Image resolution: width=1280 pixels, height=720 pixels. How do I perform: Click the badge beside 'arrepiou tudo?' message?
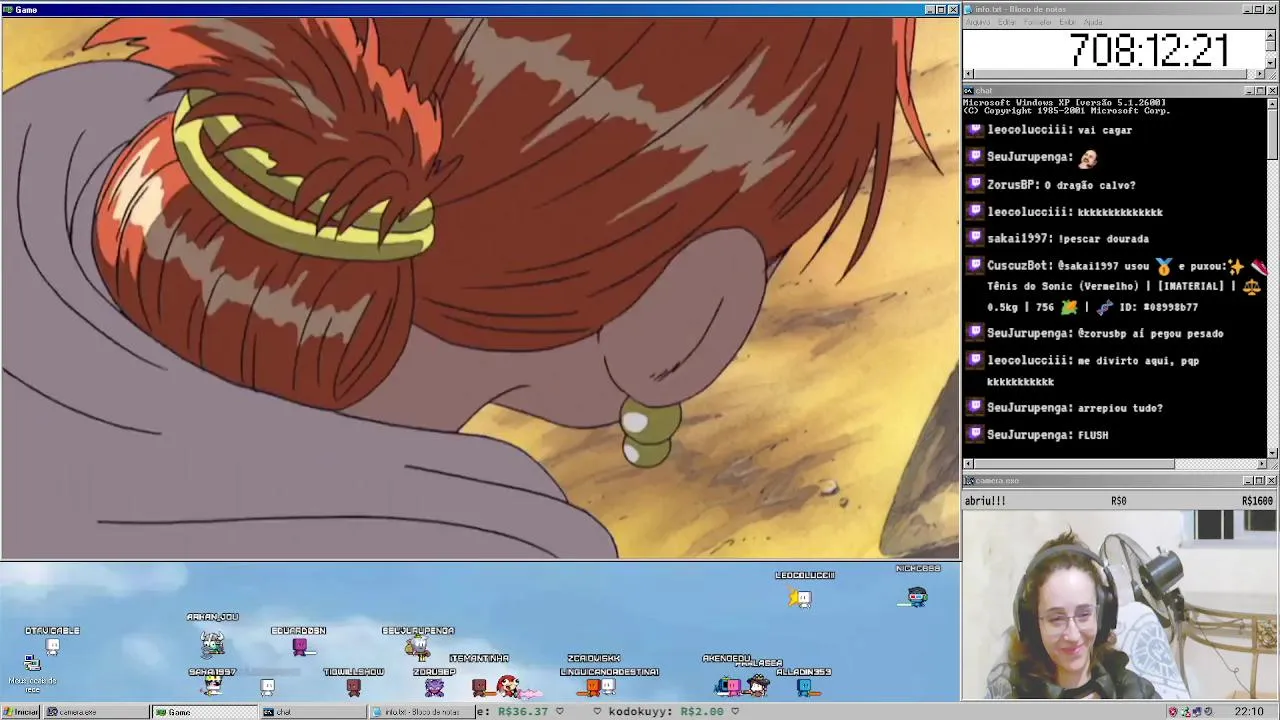(975, 407)
